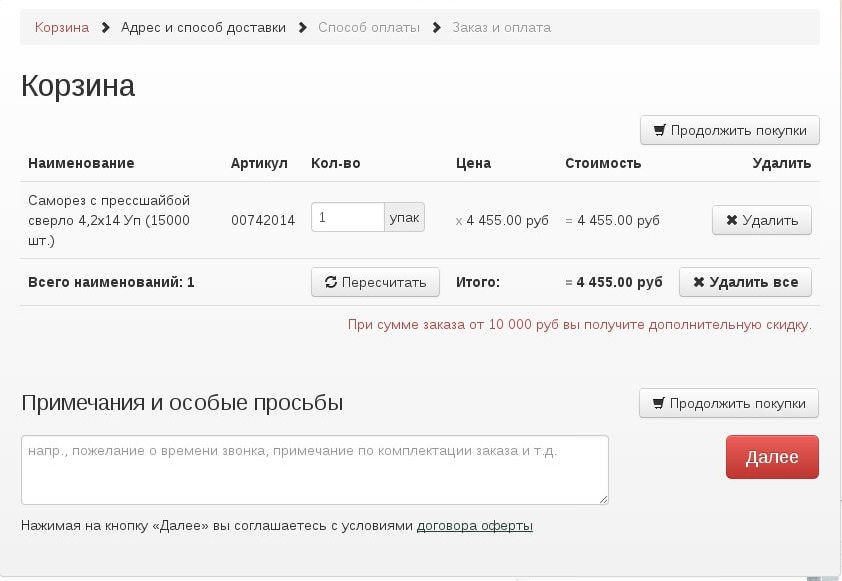The width and height of the screenshot is (842, 581).
Task: Click the X icon on Удалить все
Action: [698, 283]
